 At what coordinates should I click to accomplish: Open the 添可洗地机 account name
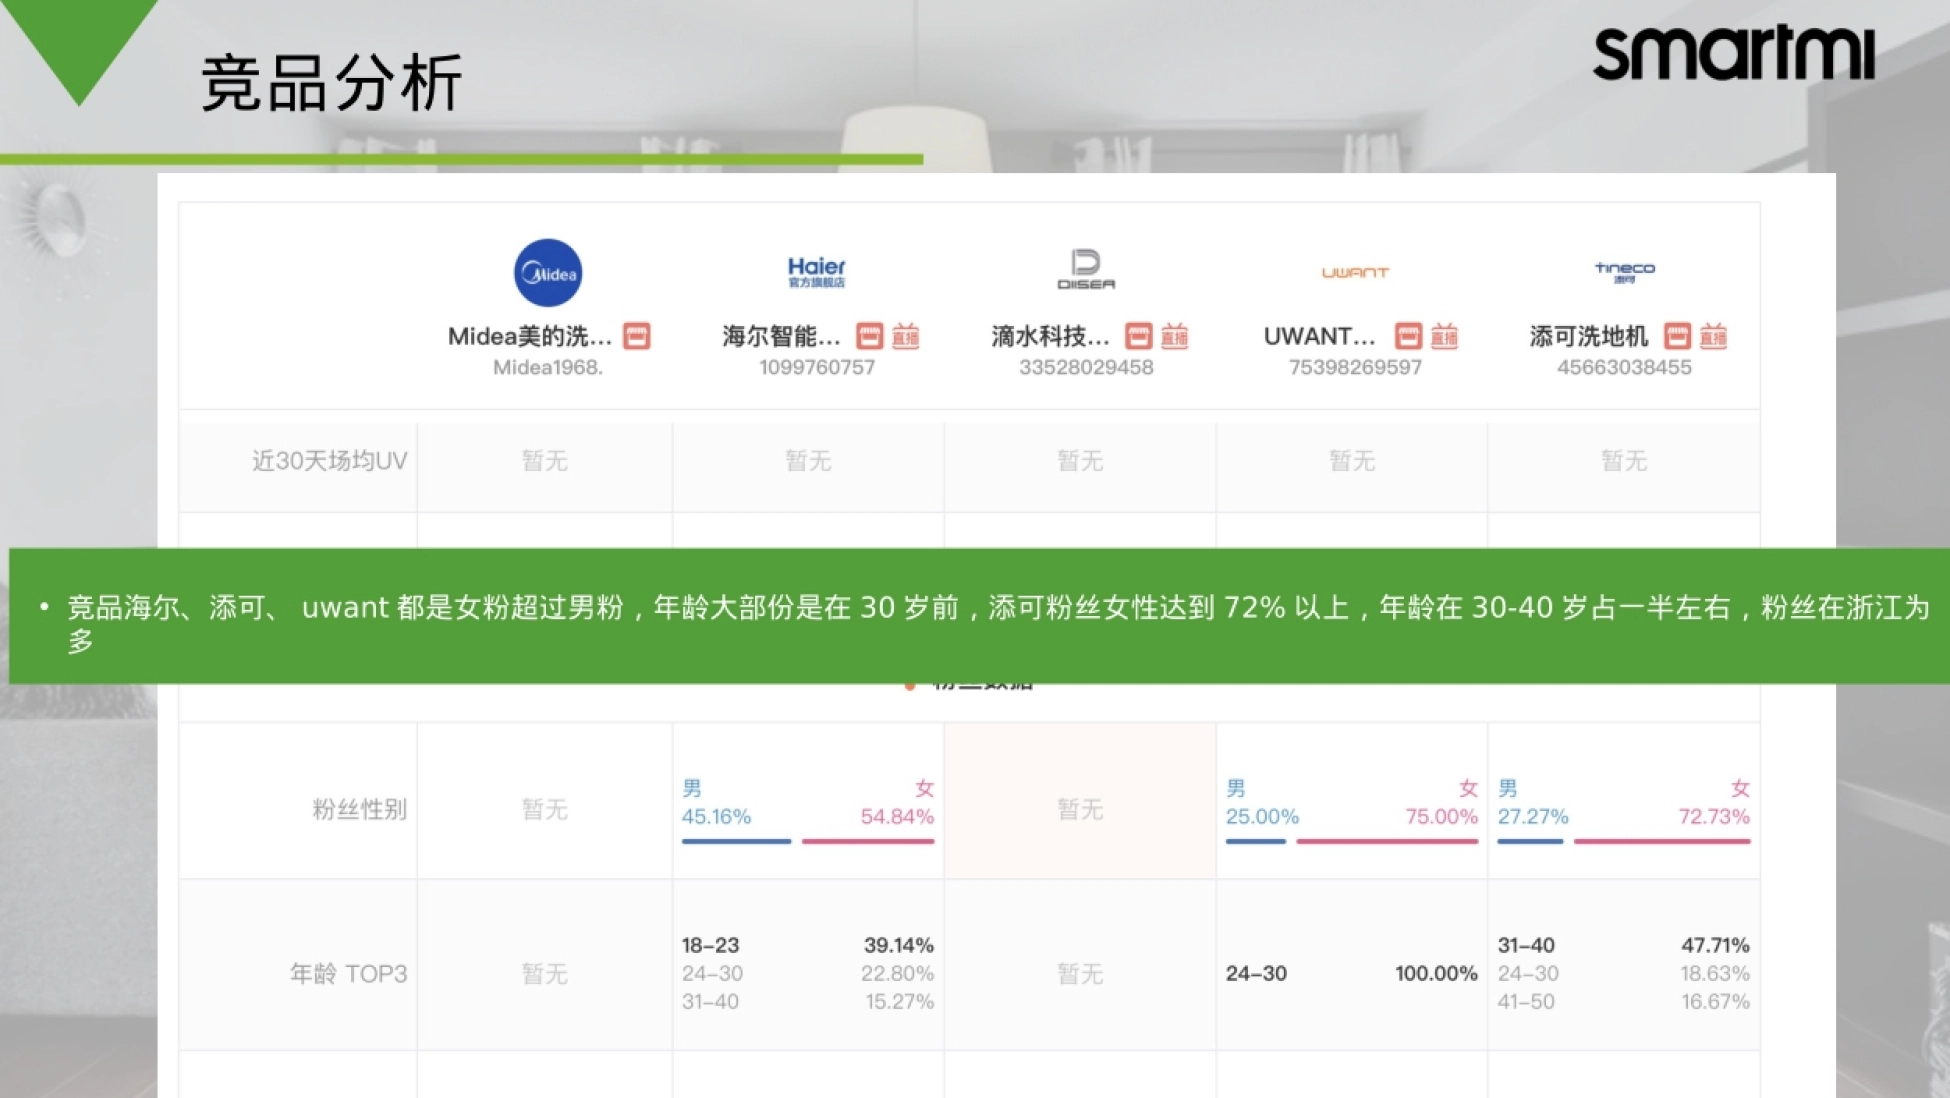(x=1588, y=336)
